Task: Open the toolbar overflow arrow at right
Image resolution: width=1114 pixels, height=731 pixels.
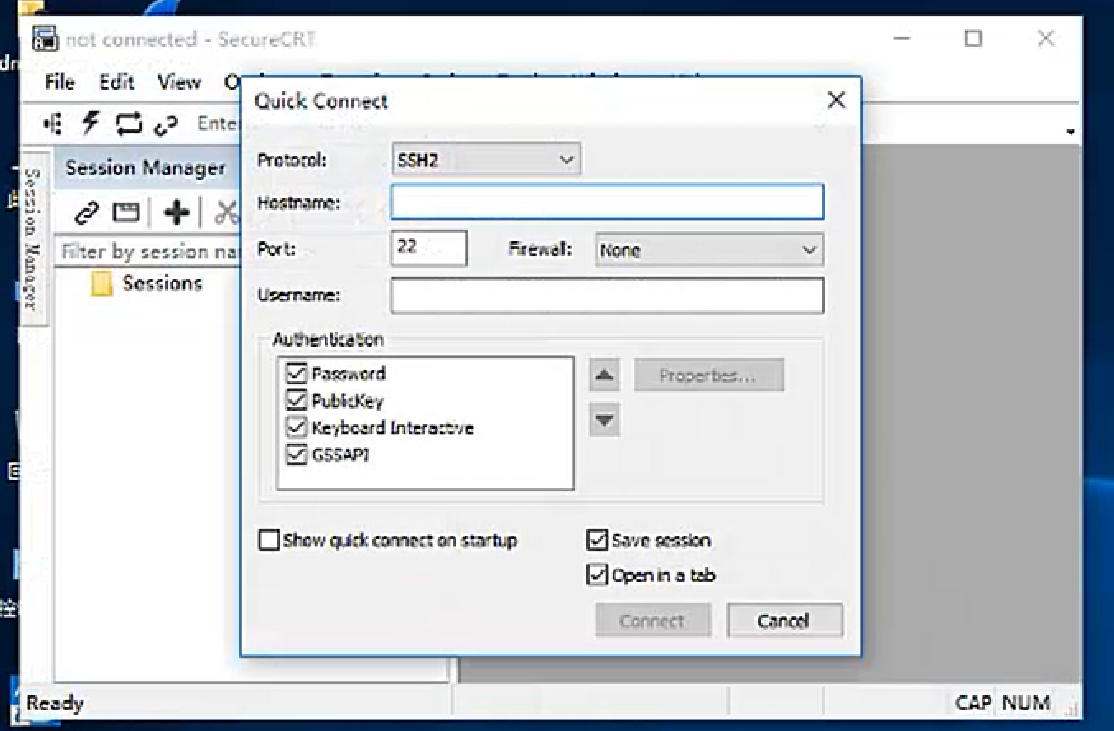Action: pos(1070,131)
